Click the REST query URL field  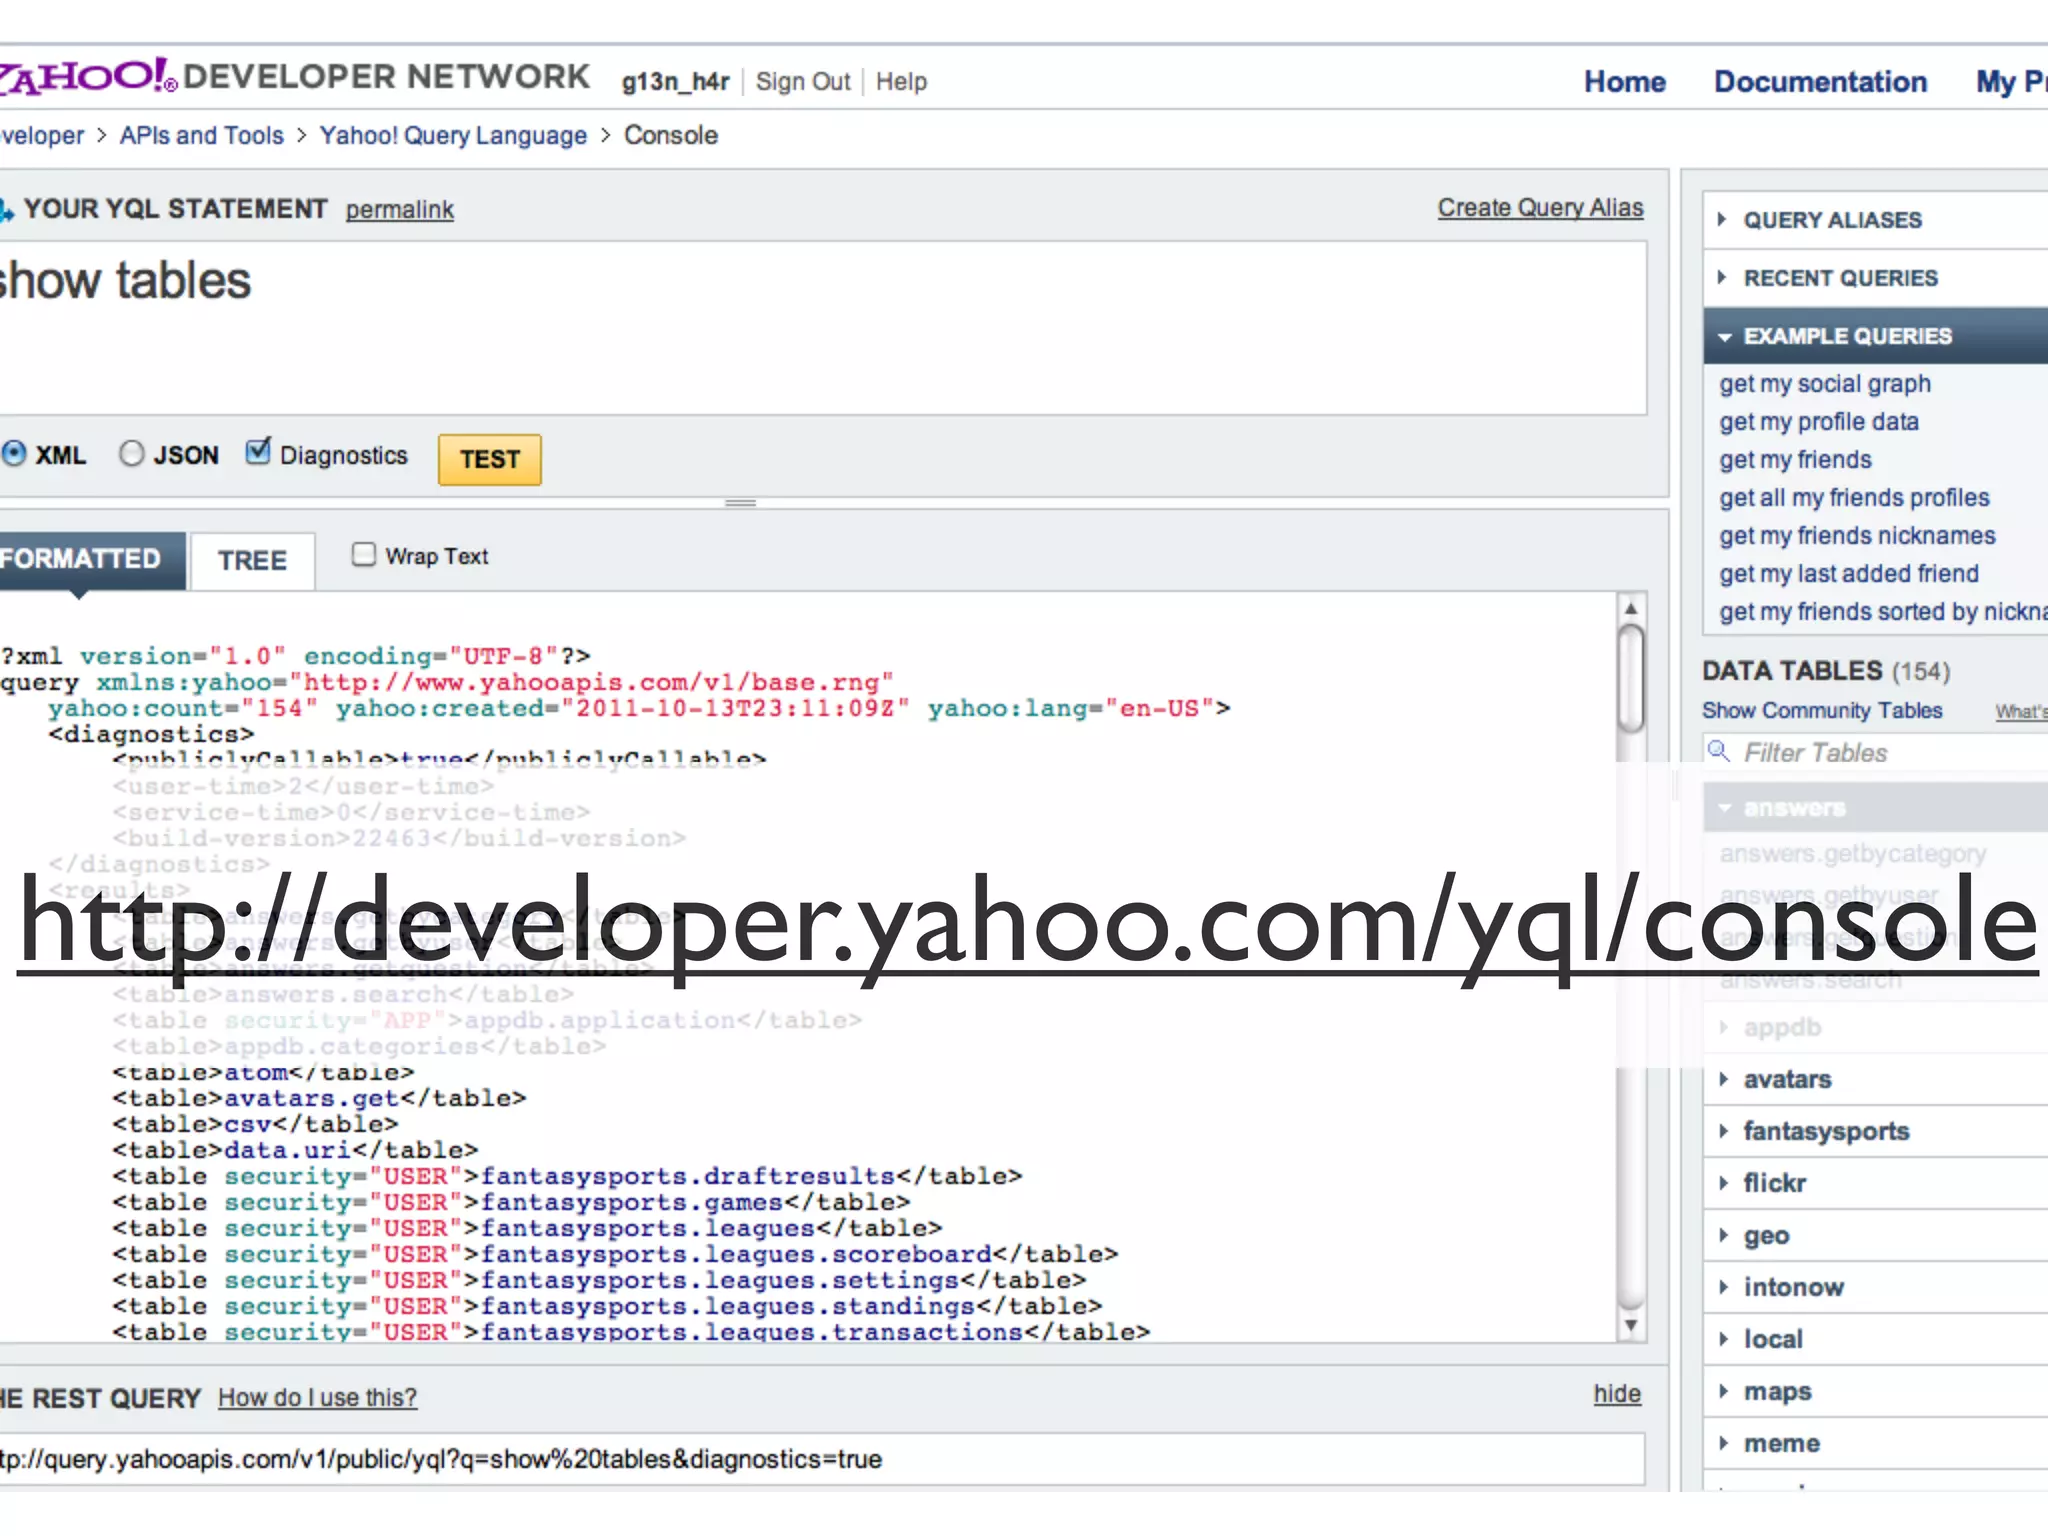(822, 1459)
